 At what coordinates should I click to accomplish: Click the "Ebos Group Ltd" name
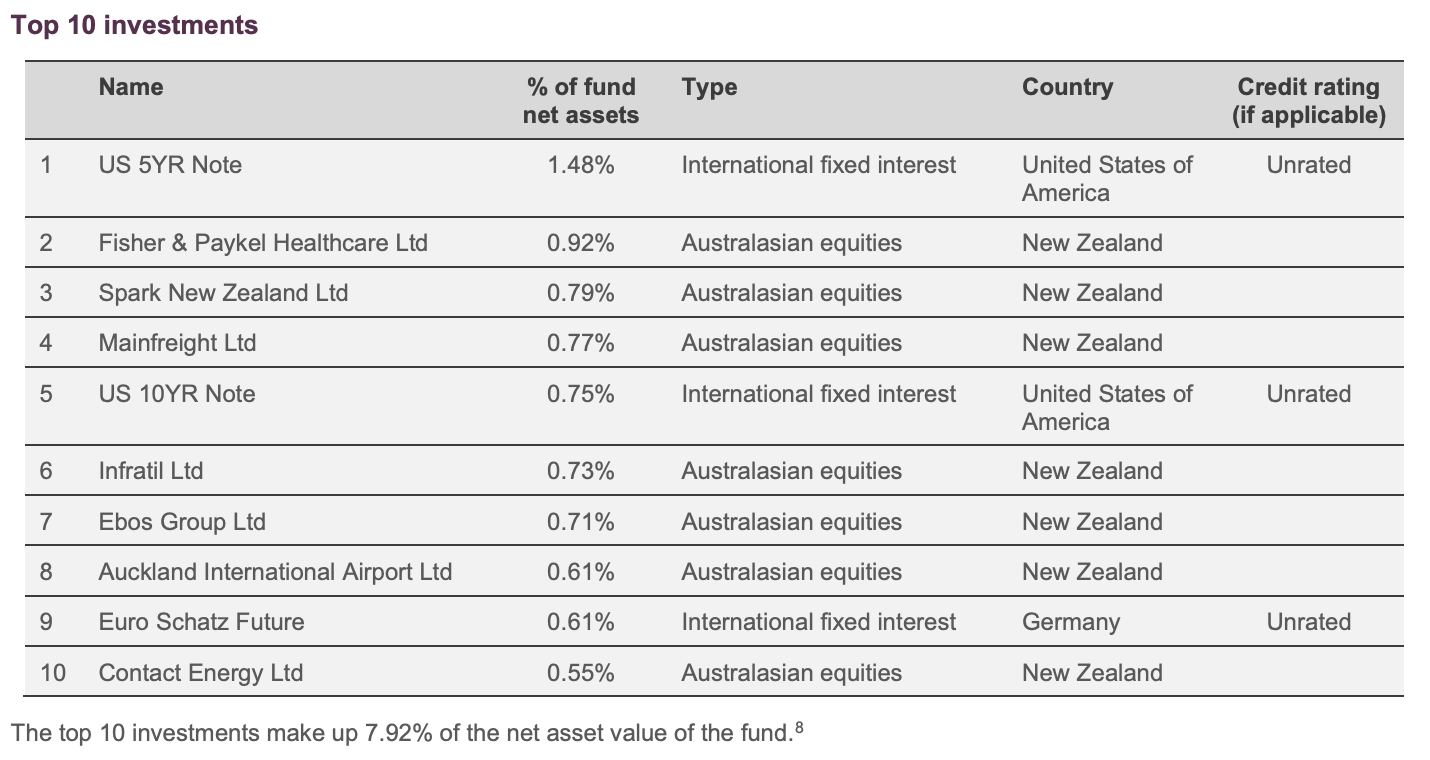(182, 522)
